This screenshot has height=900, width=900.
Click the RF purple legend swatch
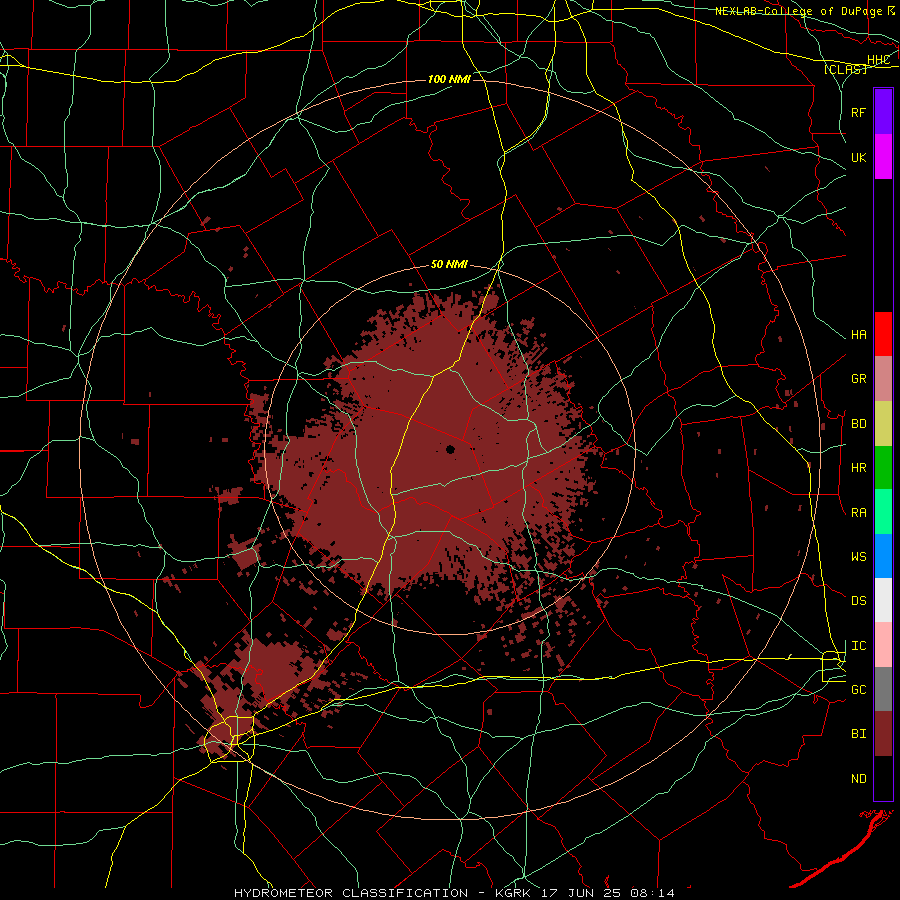[883, 112]
